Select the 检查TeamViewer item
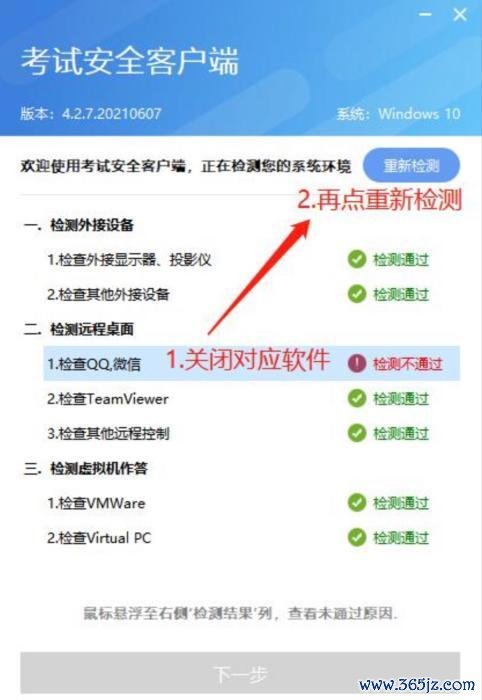The width and height of the screenshot is (482, 700). pyautogui.click(x=108, y=399)
